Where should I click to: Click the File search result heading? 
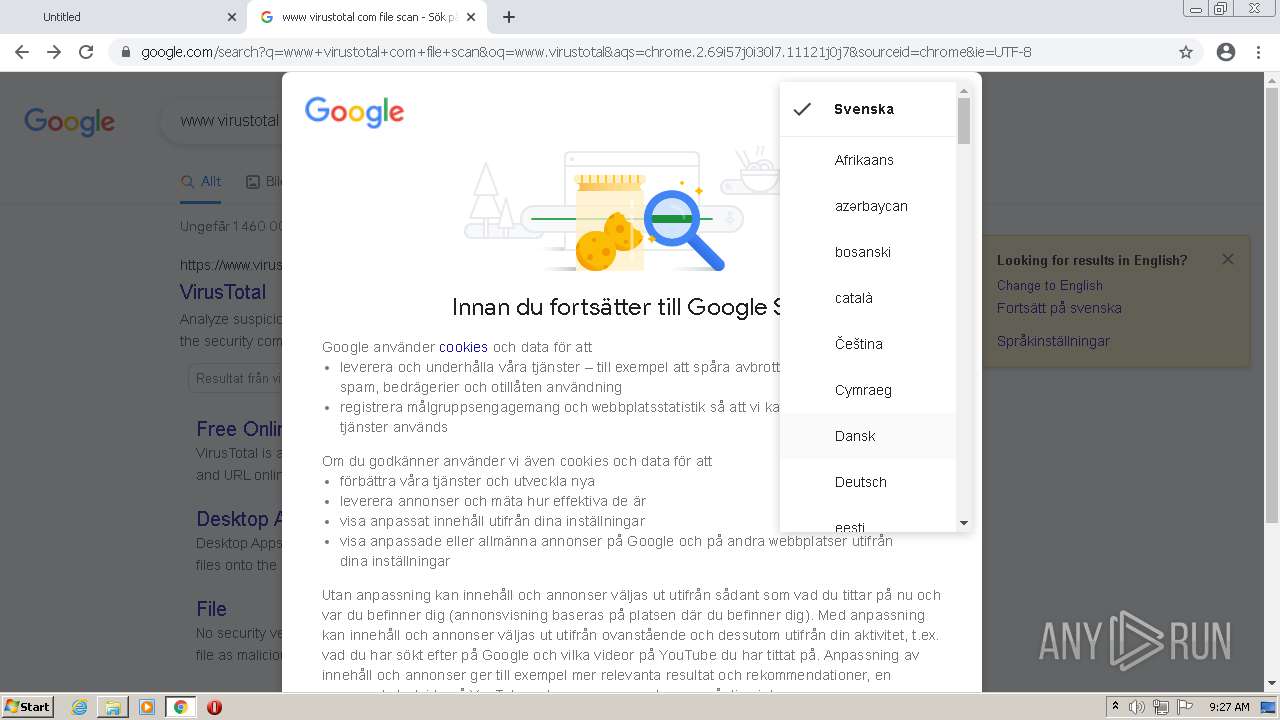tap(211, 609)
